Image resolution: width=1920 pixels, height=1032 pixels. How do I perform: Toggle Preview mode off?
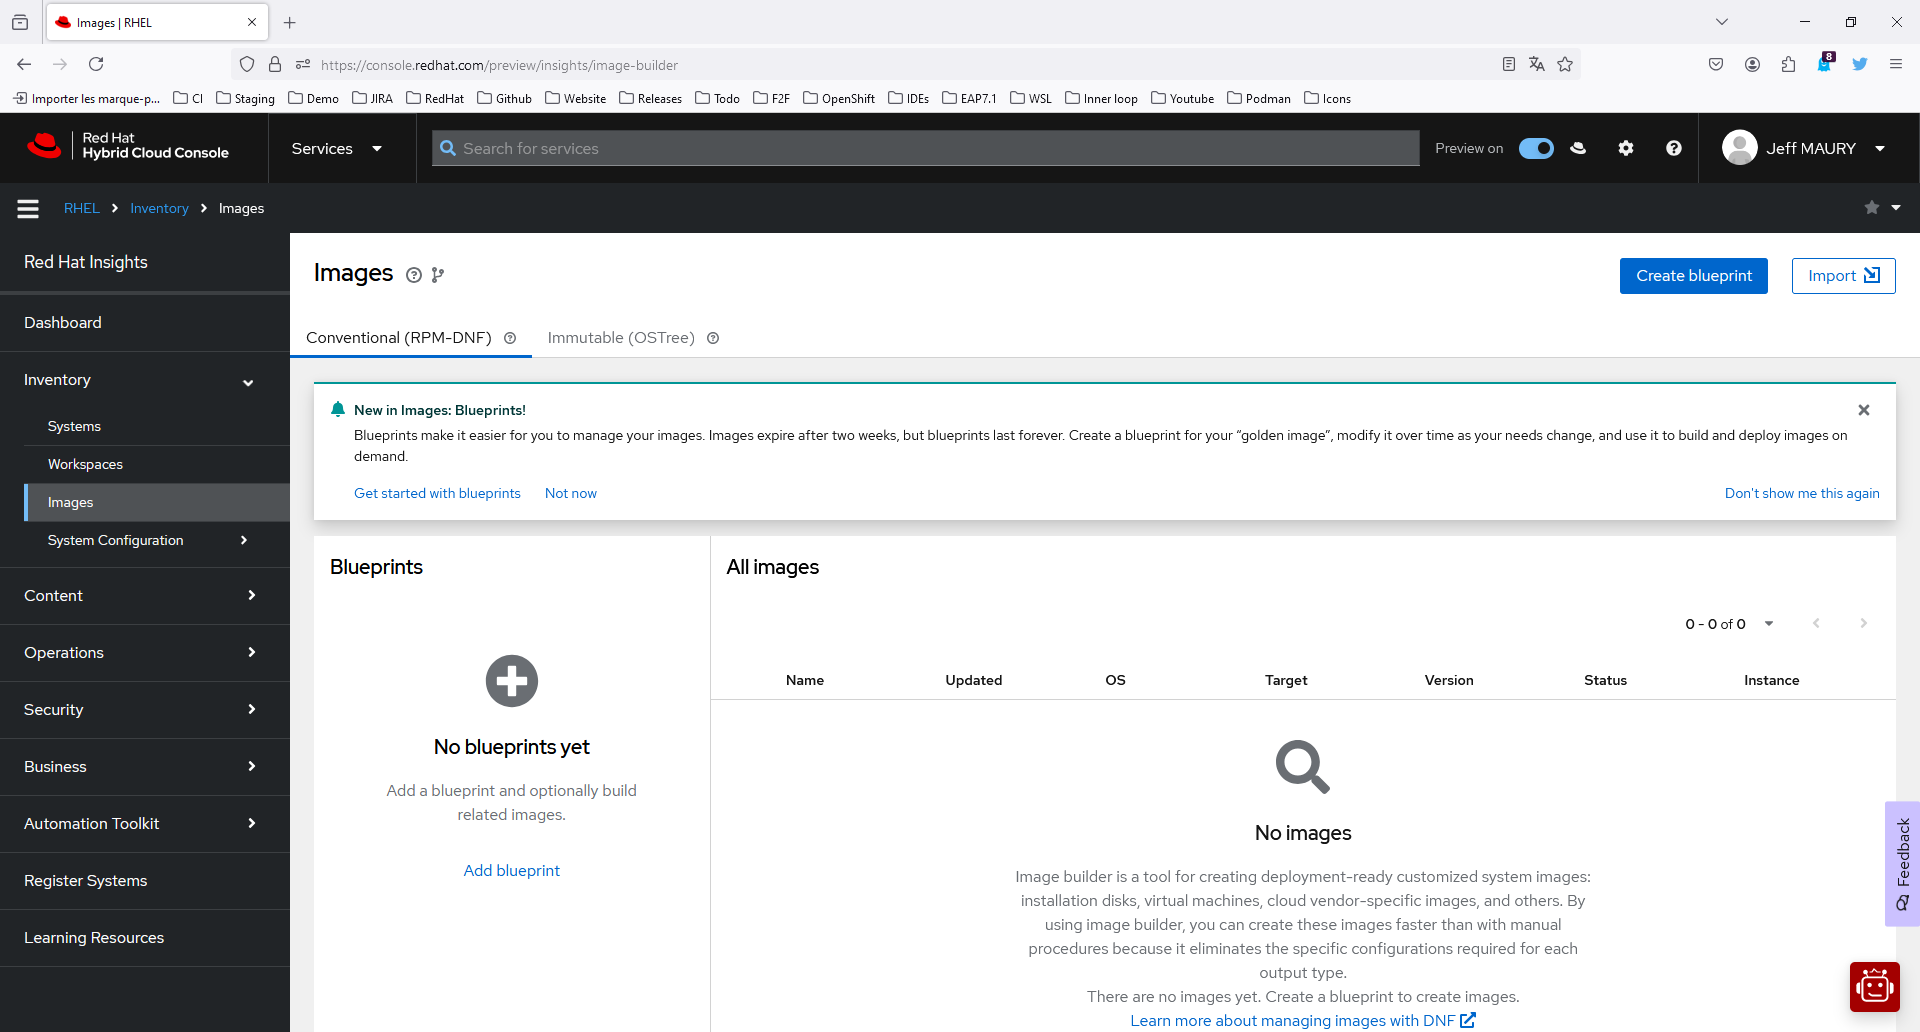coord(1536,147)
